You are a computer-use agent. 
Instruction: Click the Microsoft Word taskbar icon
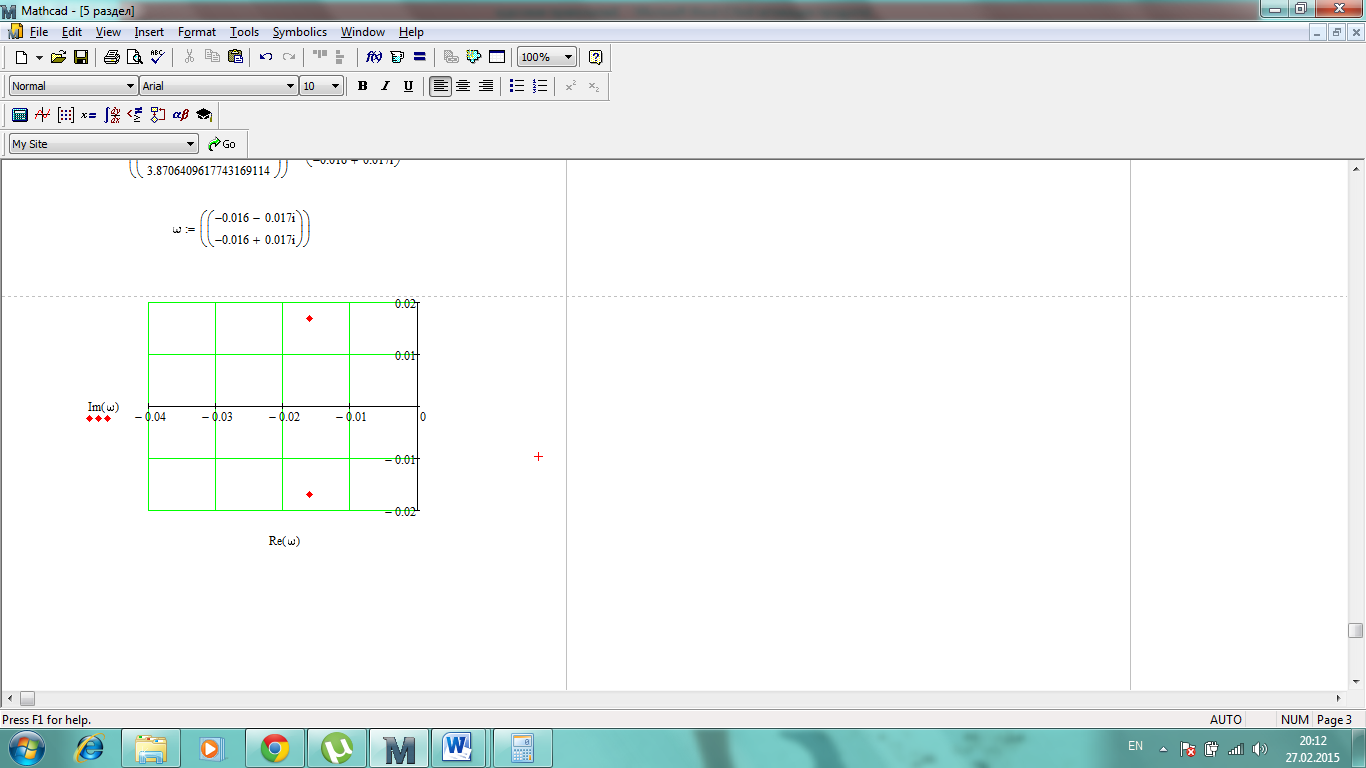click(x=459, y=747)
